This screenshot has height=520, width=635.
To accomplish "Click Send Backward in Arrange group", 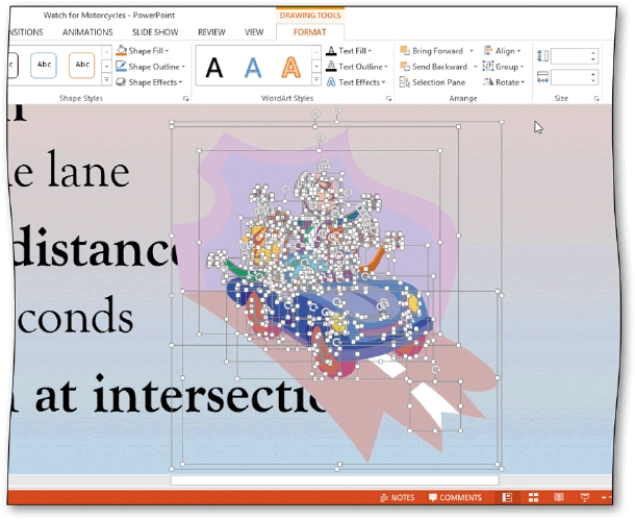I will [x=433, y=66].
